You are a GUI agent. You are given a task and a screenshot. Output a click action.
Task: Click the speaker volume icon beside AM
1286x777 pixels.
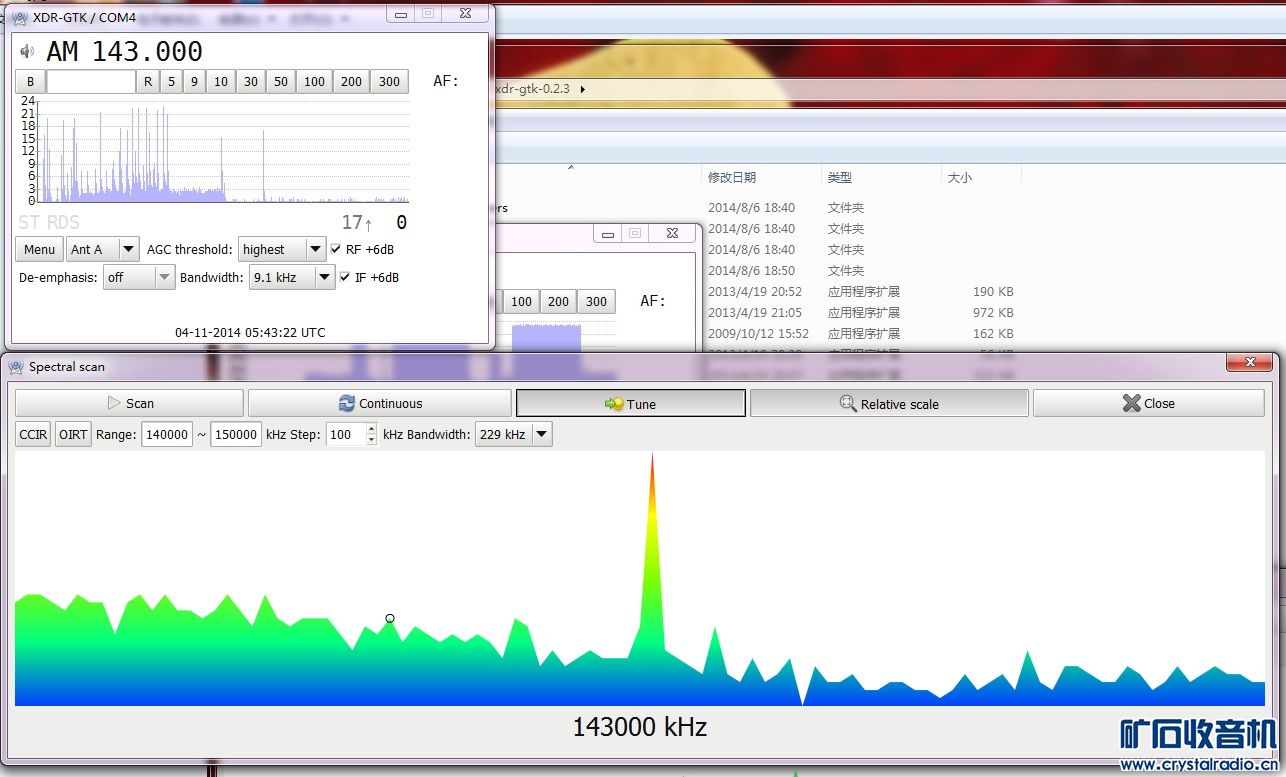pos(27,52)
